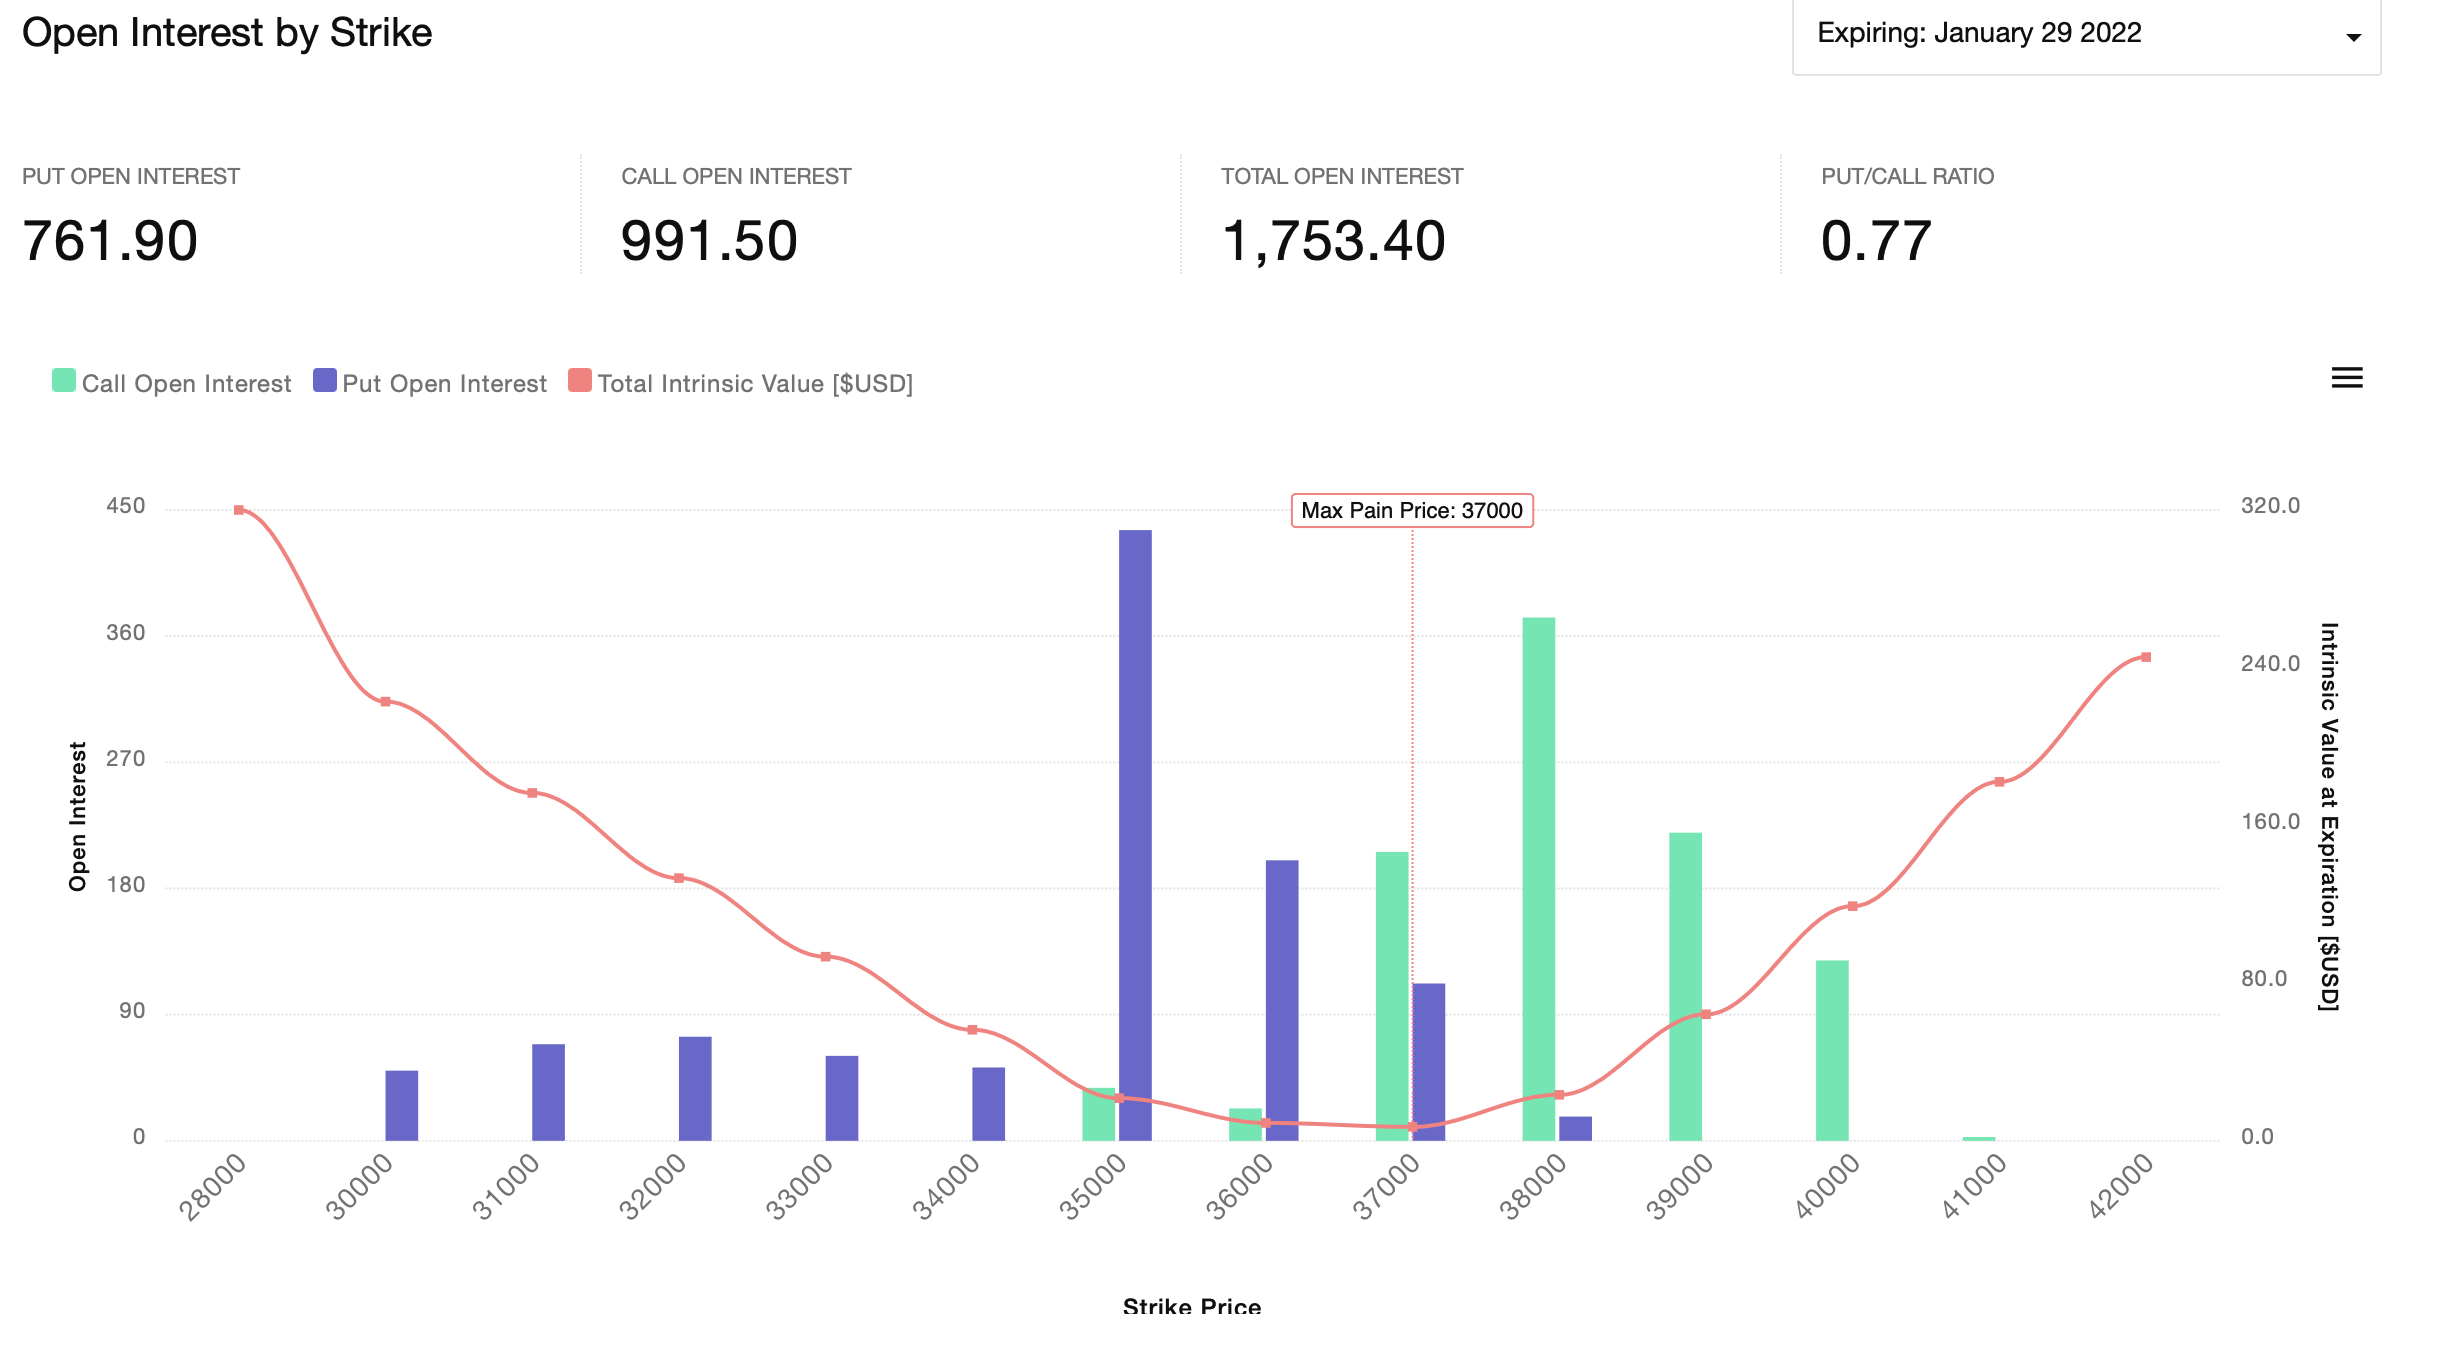Select the put bar at 30000 strike
The image size is (2452, 1350).
pos(402,1105)
